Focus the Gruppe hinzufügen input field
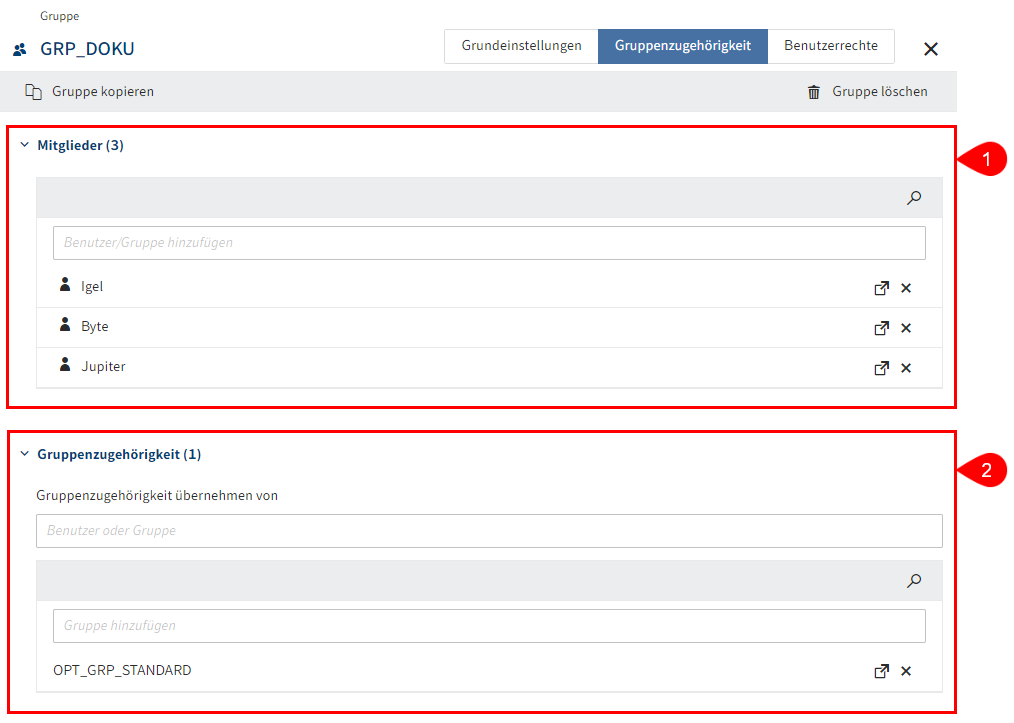 pos(489,626)
